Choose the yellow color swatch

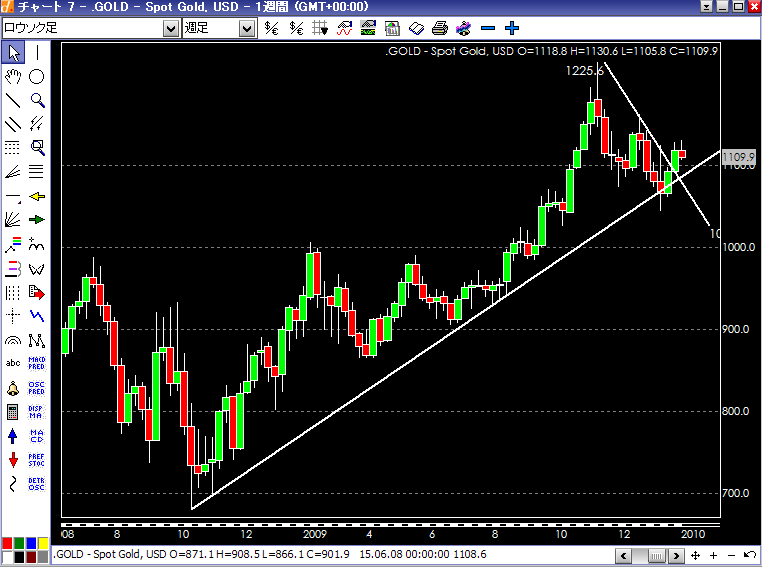tap(41, 543)
